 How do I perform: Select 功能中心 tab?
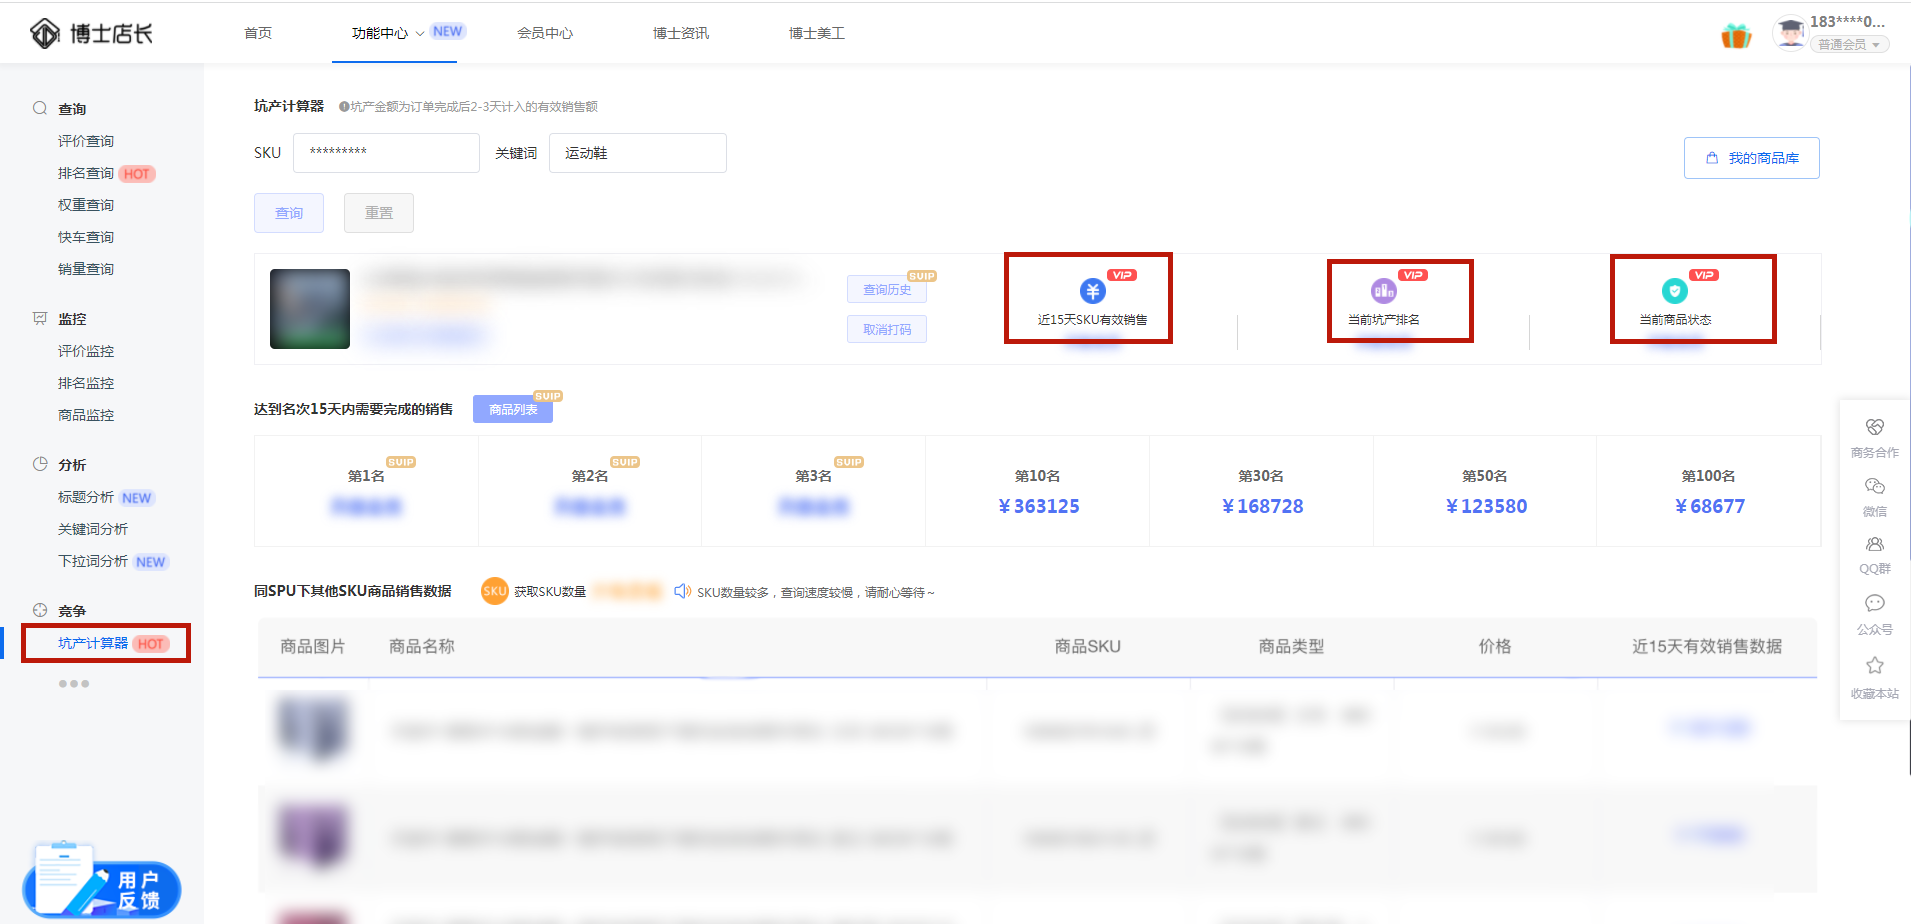pos(380,33)
